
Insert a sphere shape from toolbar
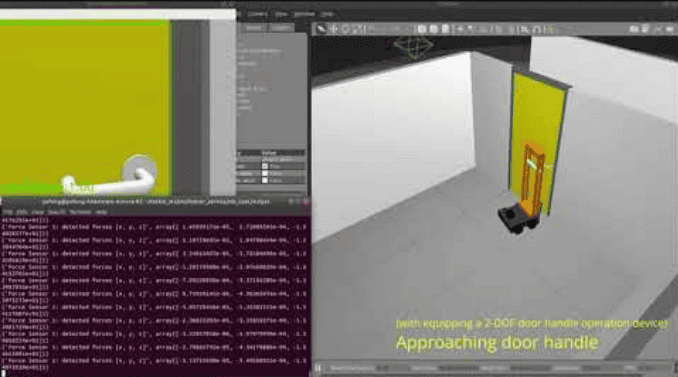(434, 29)
